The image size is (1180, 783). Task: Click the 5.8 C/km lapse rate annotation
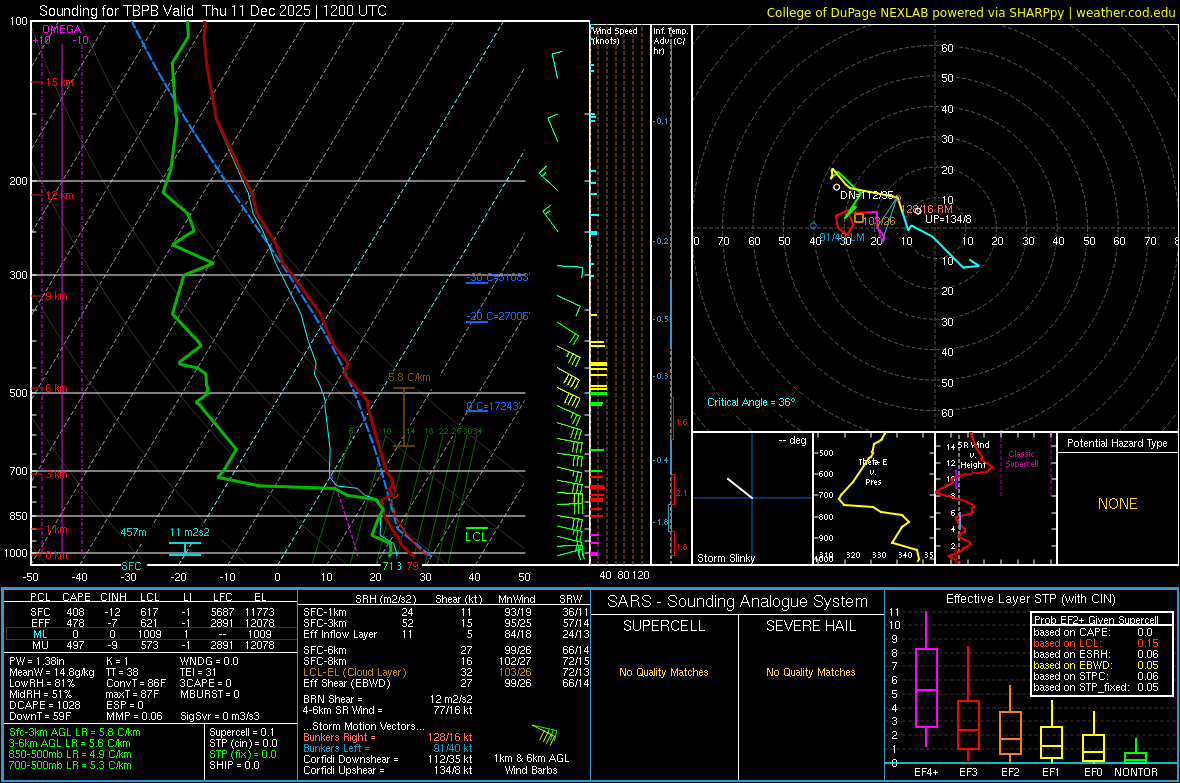tap(409, 377)
